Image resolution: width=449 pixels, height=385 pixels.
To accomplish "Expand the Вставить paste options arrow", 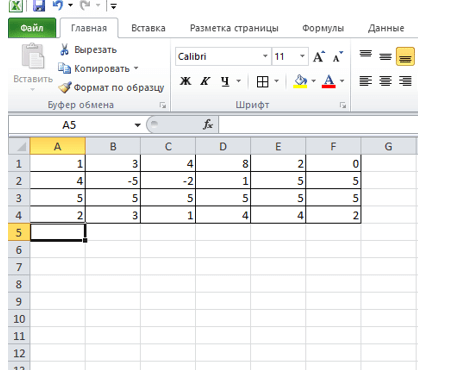I will pyautogui.click(x=33, y=89).
